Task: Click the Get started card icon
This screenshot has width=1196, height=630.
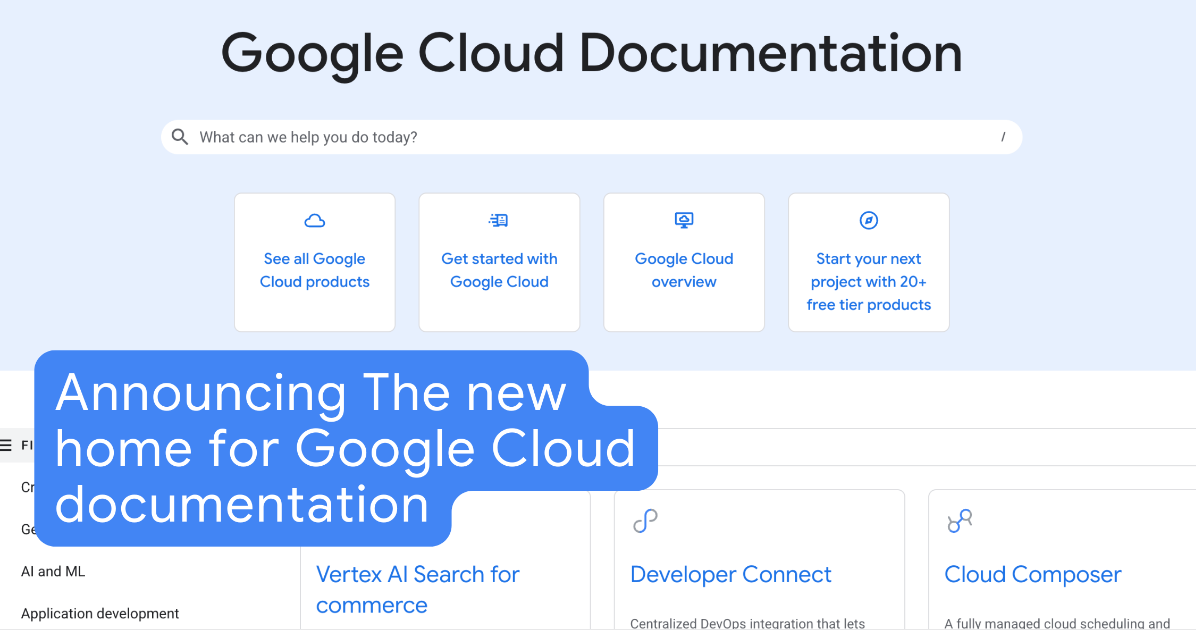Action: click(499, 221)
